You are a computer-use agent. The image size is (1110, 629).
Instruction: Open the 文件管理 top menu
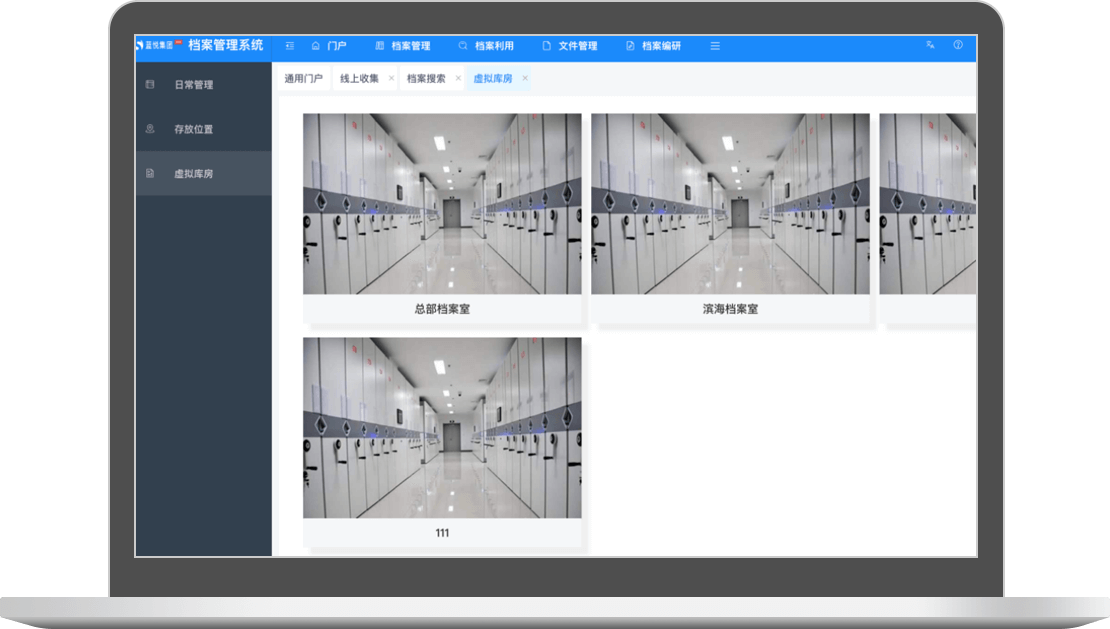click(x=577, y=46)
